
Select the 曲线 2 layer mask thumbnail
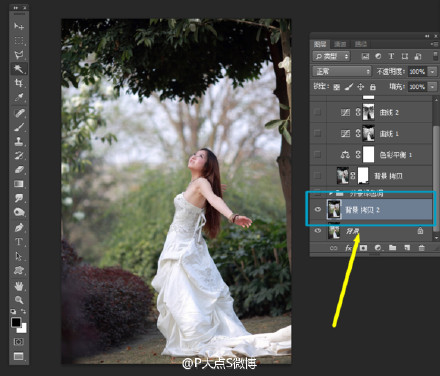pyautogui.click(x=368, y=112)
